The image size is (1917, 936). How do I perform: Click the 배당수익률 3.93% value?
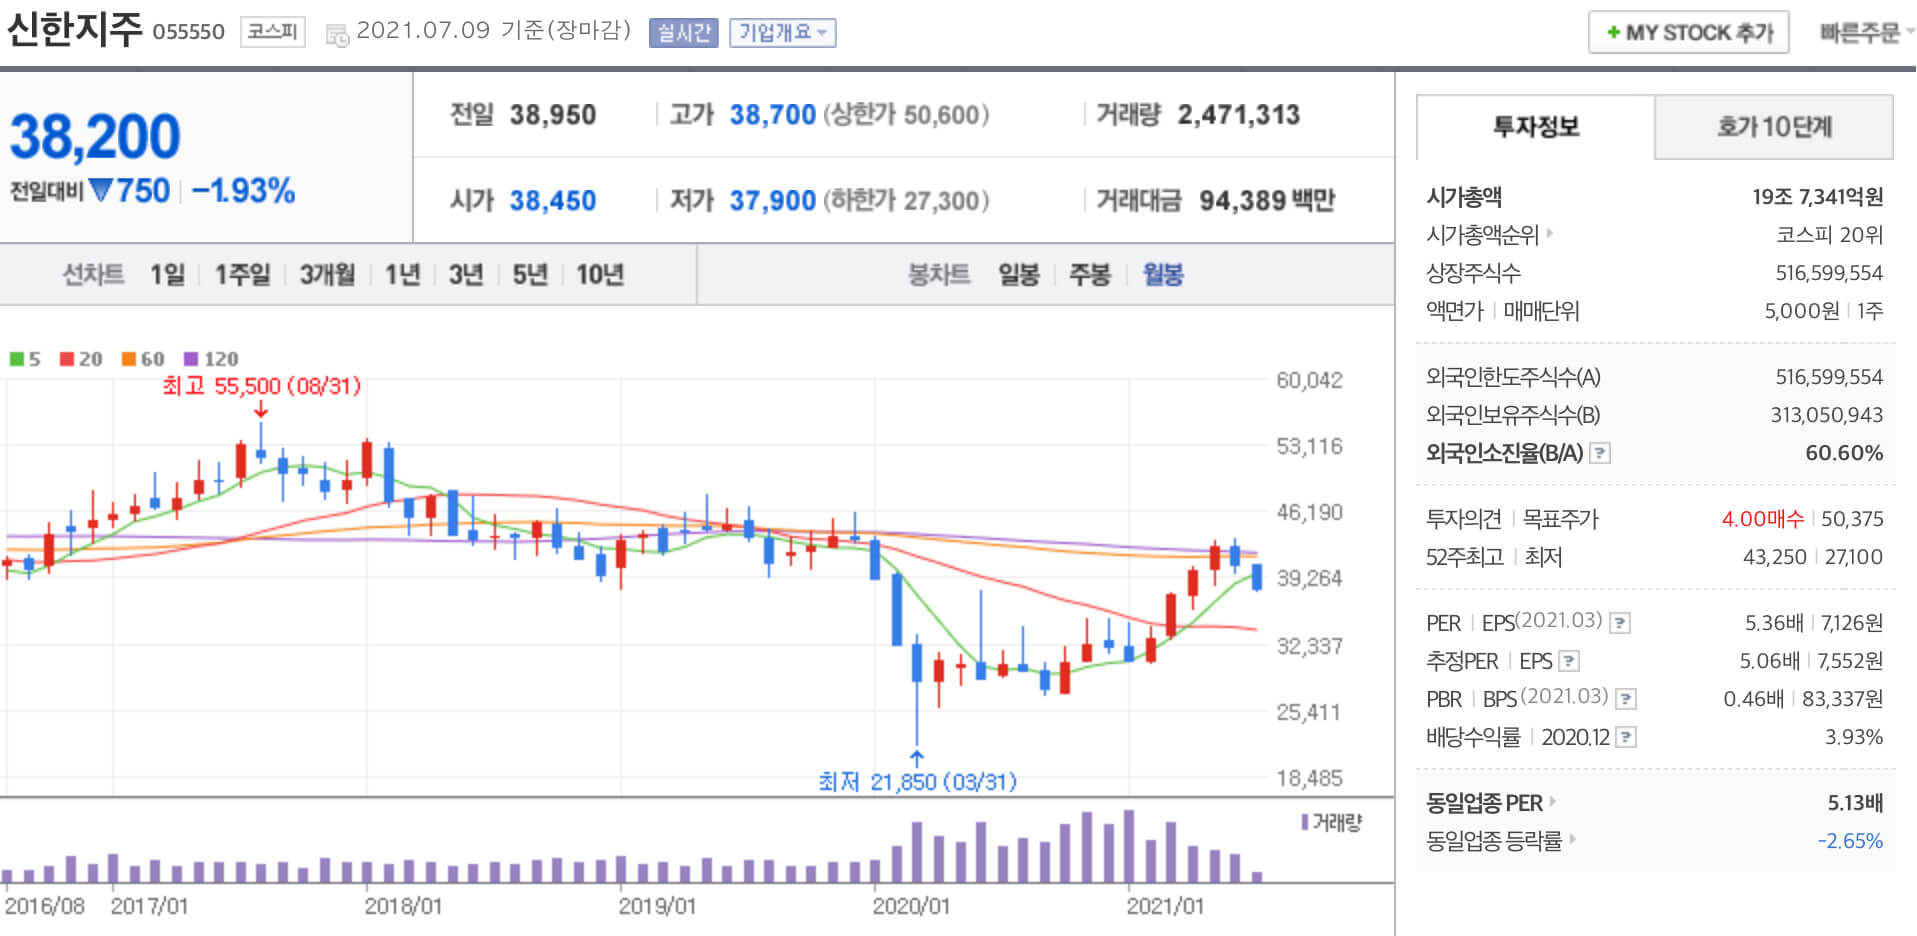click(1854, 737)
